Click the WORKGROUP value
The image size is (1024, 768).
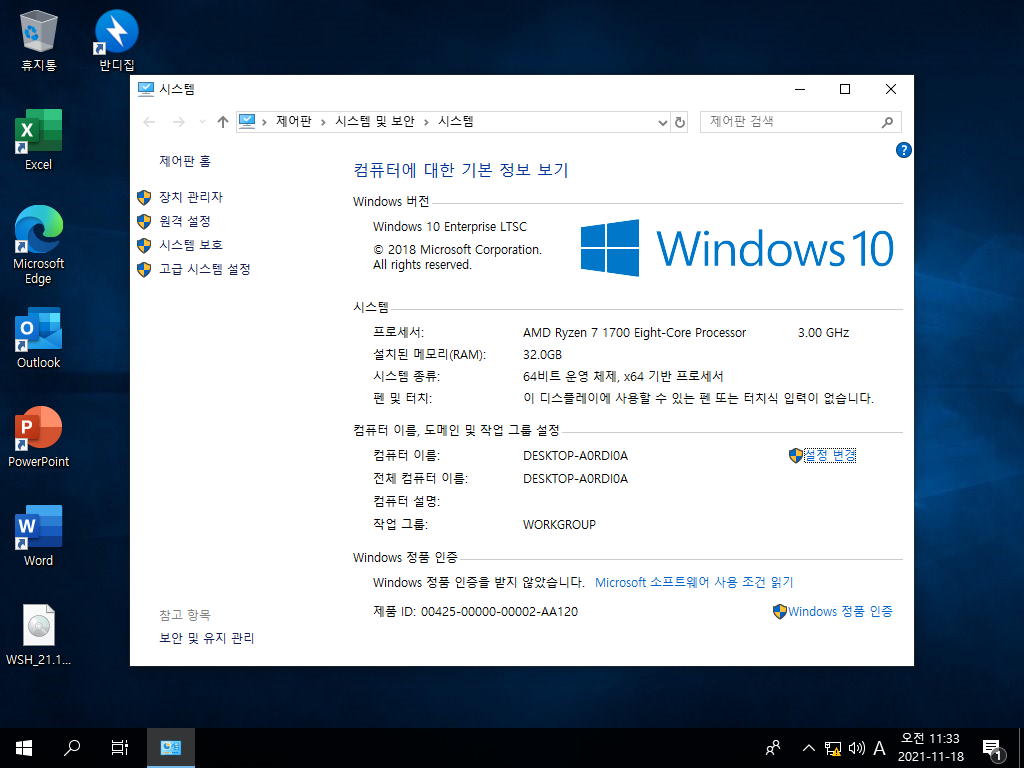(559, 524)
